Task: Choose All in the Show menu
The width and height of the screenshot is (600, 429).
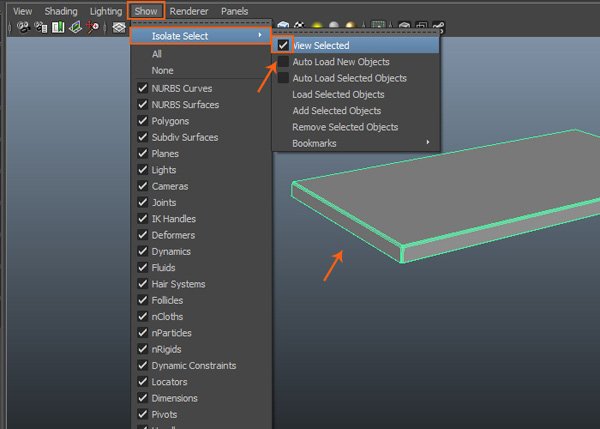Action: (x=157, y=54)
